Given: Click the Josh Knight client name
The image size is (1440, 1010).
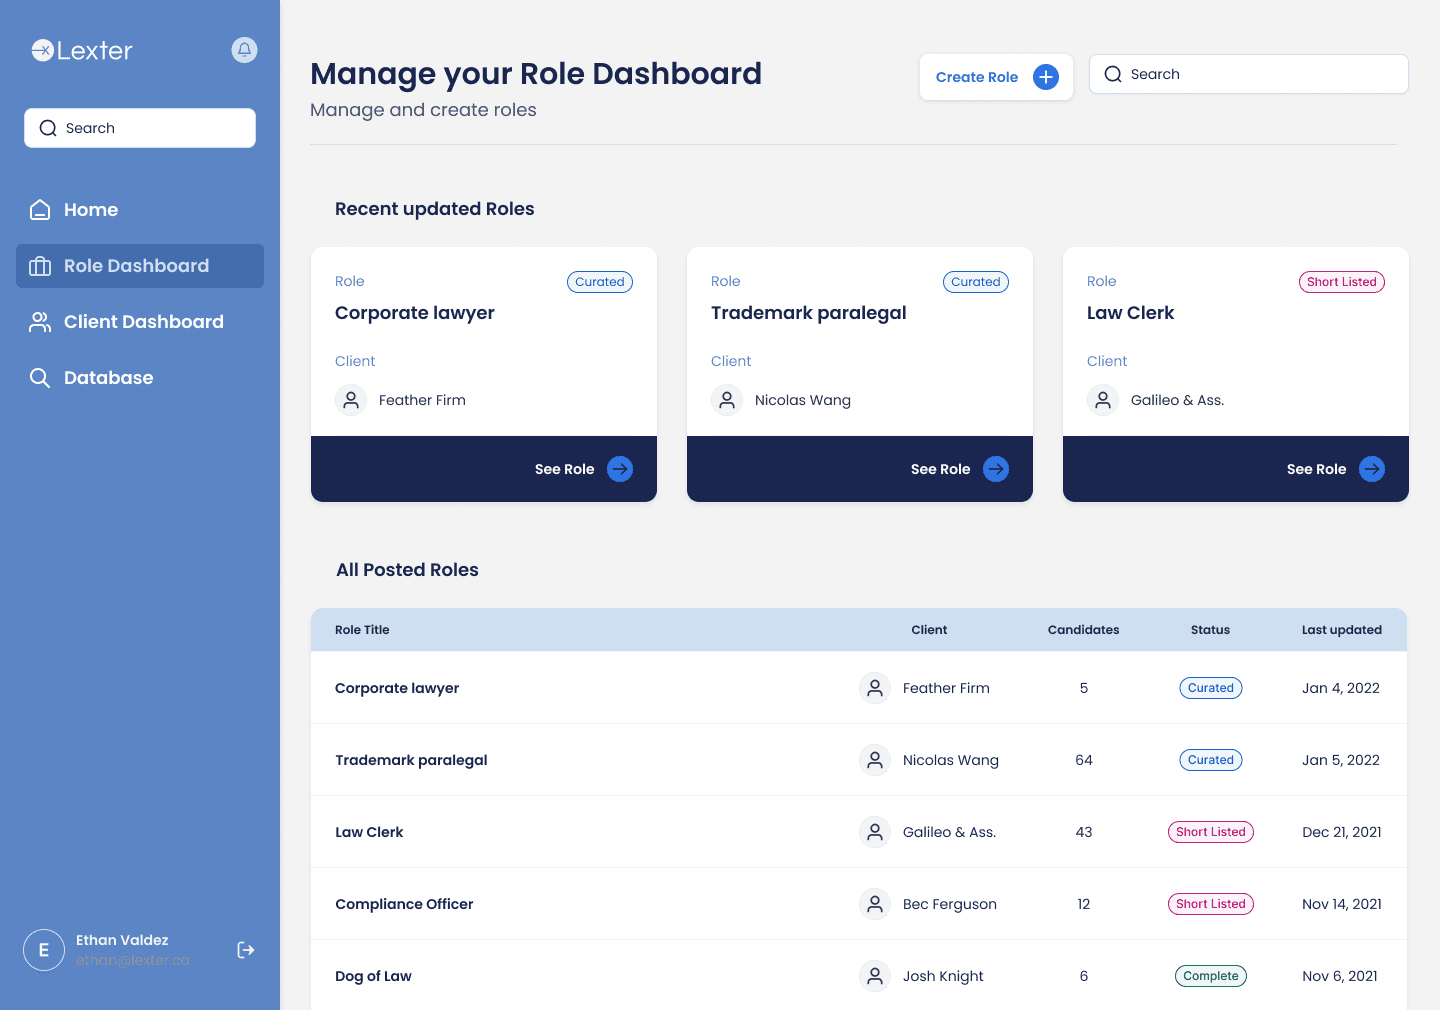Looking at the screenshot, I should pos(943,976).
